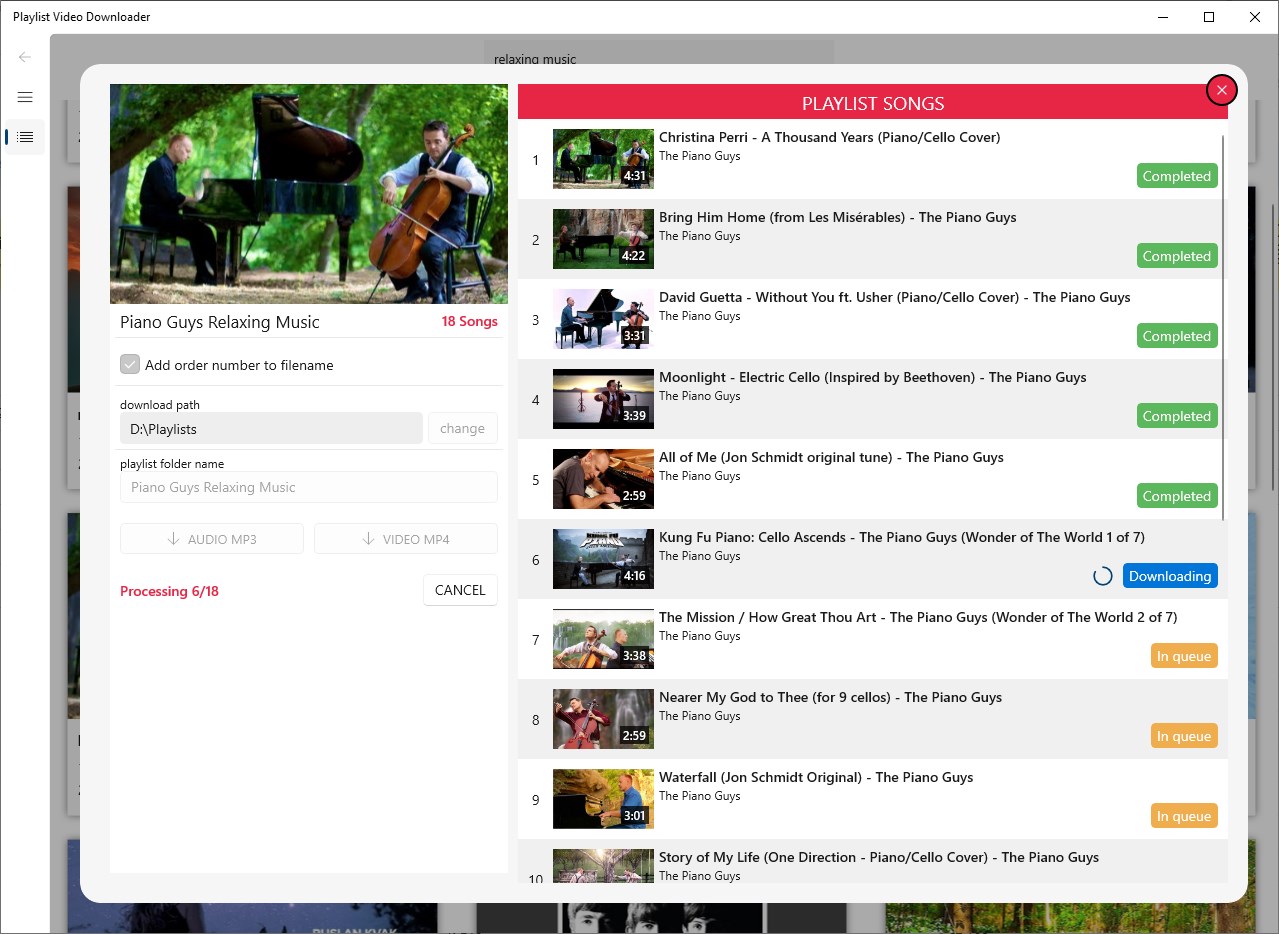Image resolution: width=1279 pixels, height=934 pixels.
Task: Select song title Kung Fu Piano: Cello Ascends
Action: pyautogui.click(x=901, y=537)
